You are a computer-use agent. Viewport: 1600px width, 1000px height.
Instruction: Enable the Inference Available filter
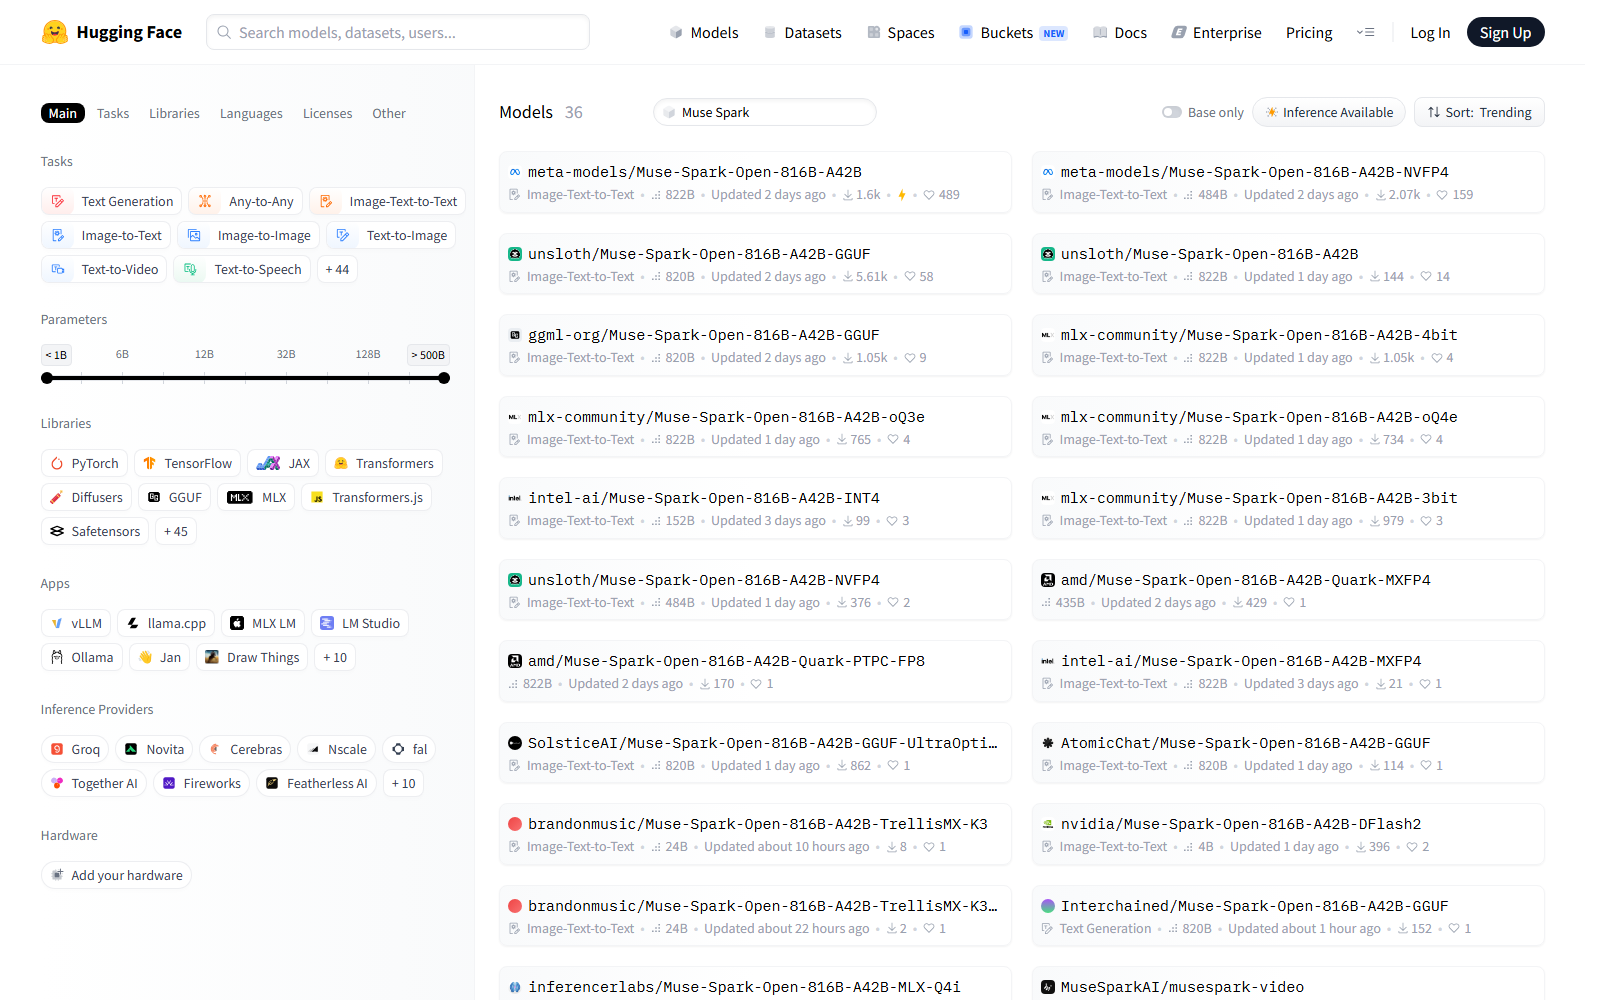click(x=1329, y=112)
